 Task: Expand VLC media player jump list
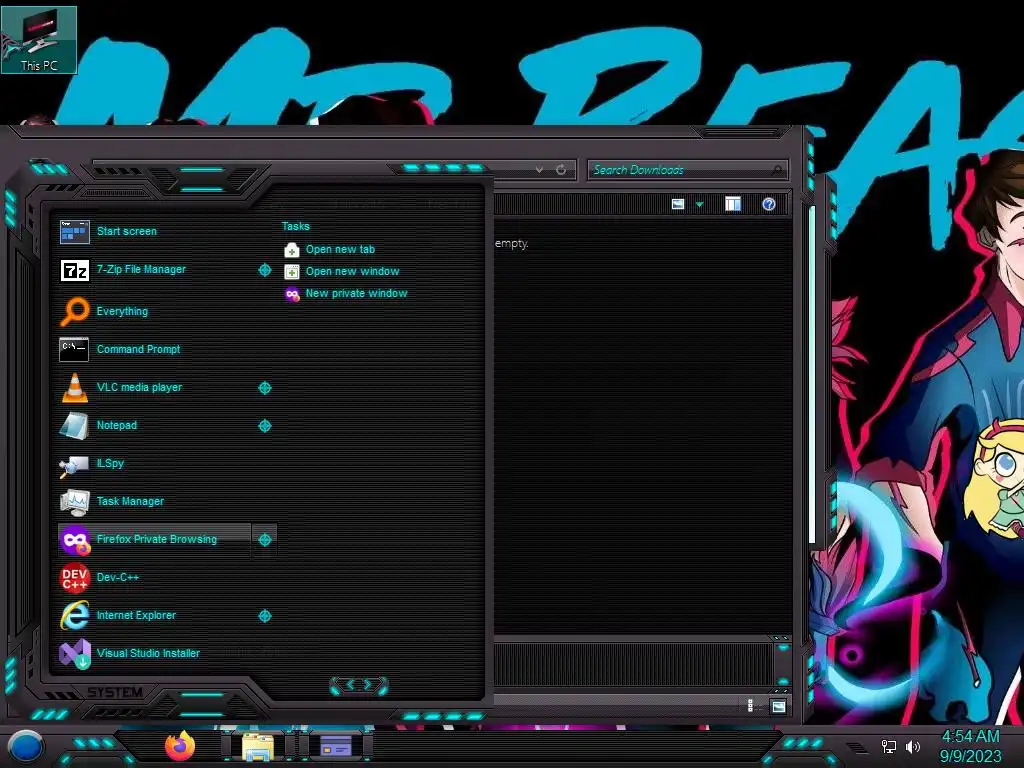264,388
